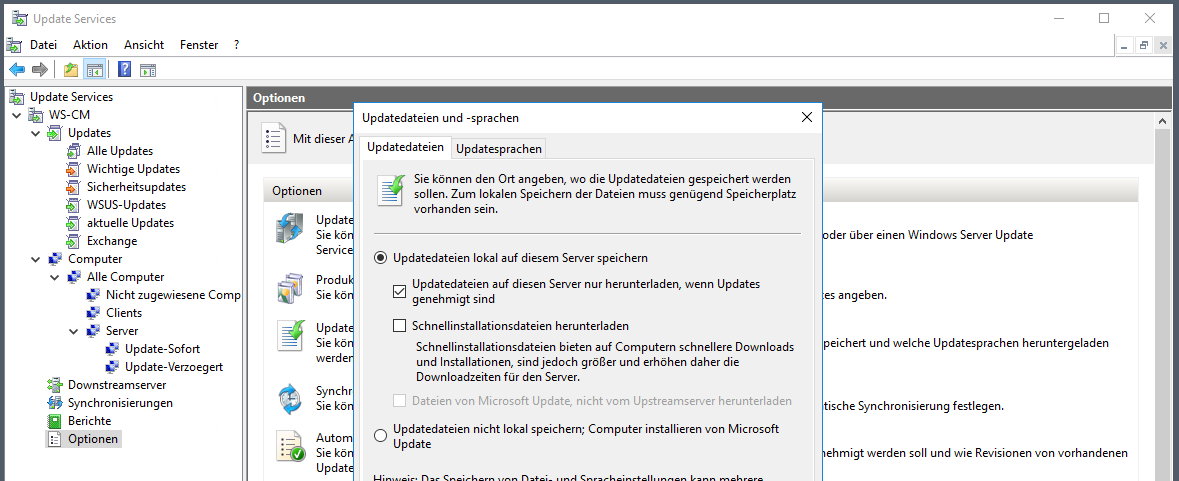Click the folder up-level toolbar icon
Image resolution: width=1179 pixels, height=481 pixels.
[71, 70]
